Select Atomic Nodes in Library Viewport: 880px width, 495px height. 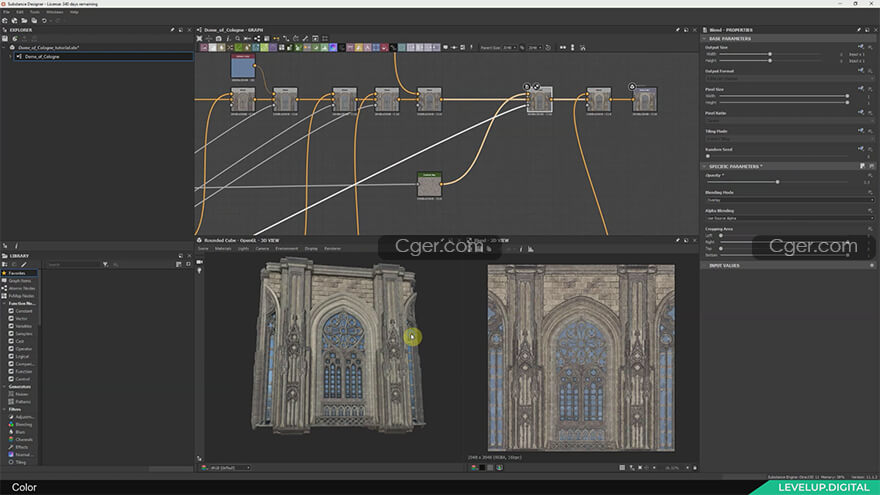19,288
